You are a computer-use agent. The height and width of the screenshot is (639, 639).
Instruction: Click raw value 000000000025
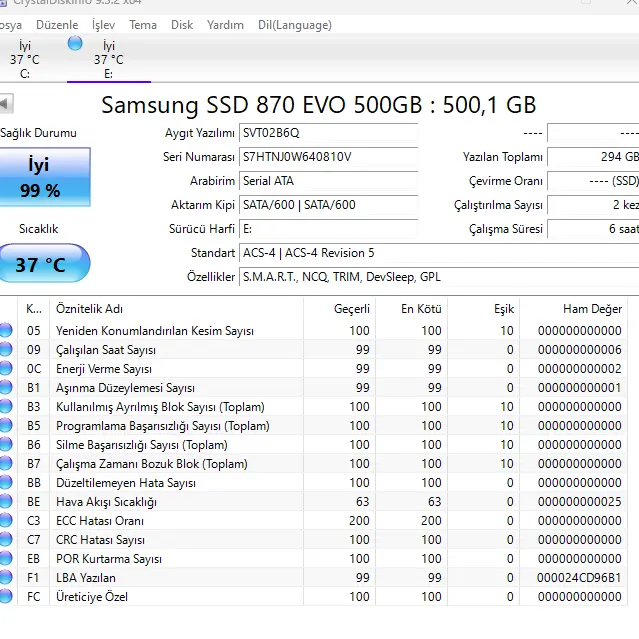point(580,502)
